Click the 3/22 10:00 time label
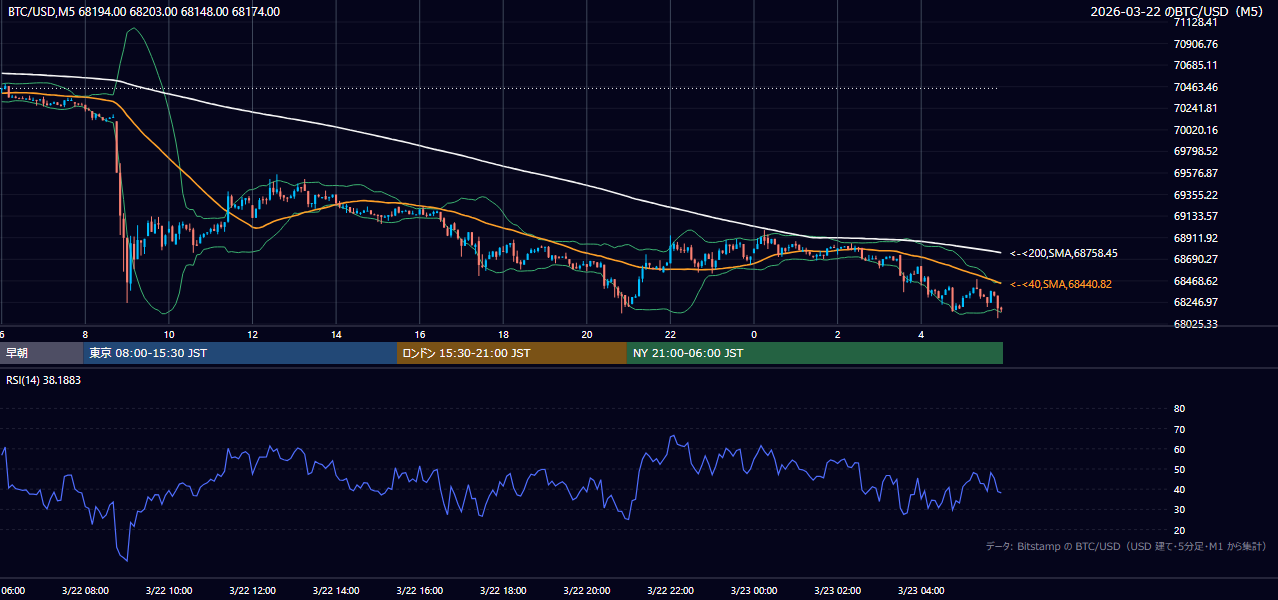The height and width of the screenshot is (600, 1278). coord(169,591)
